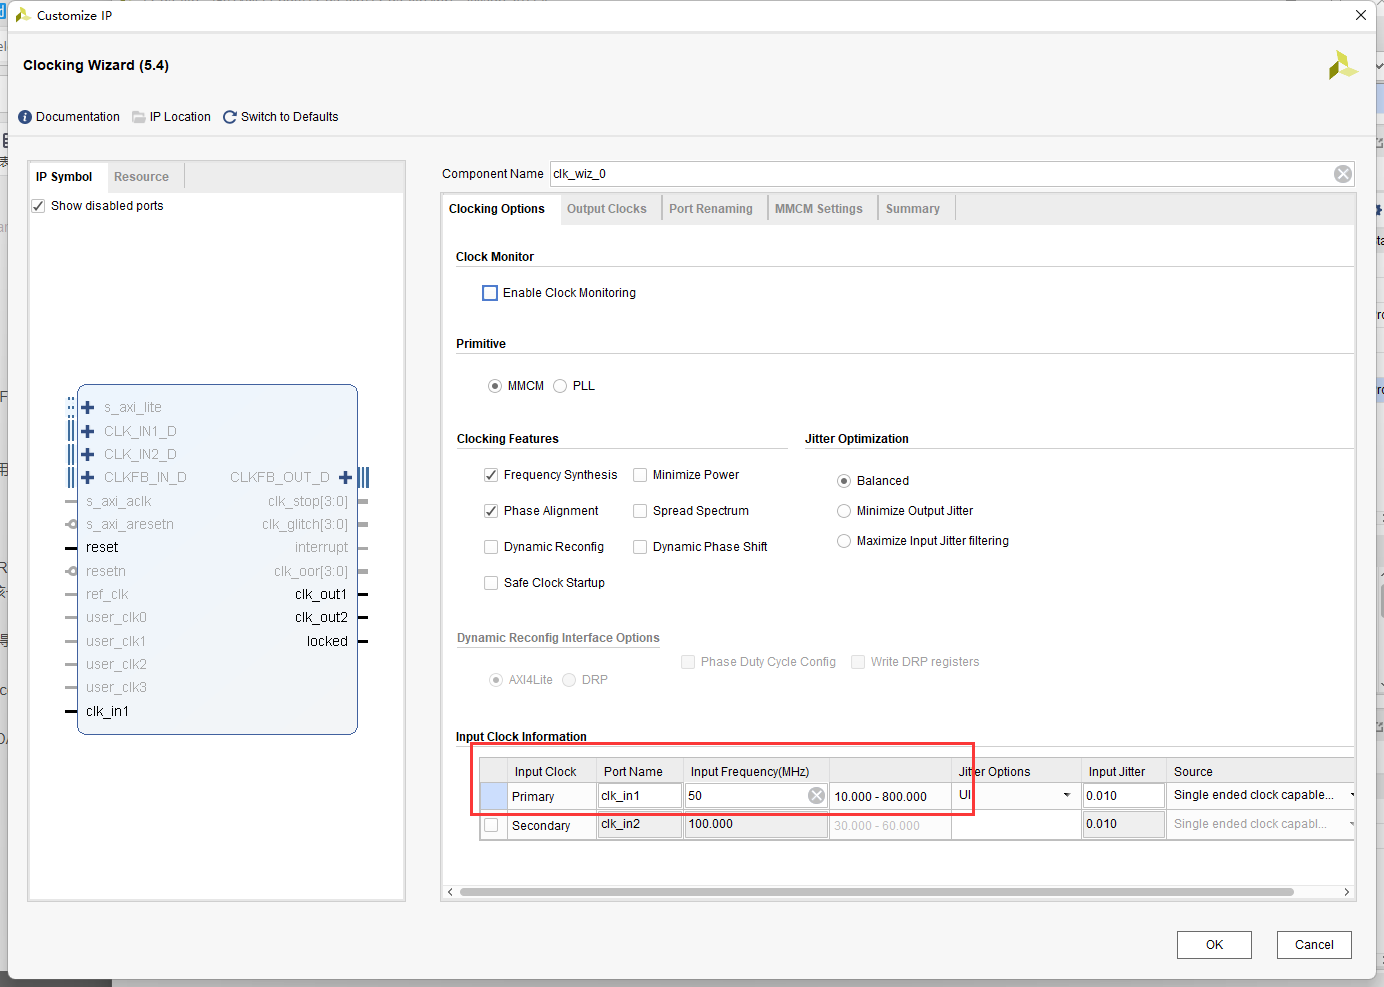This screenshot has height=987, width=1384.
Task: Select the PLL primitive radio button
Action: tap(560, 386)
